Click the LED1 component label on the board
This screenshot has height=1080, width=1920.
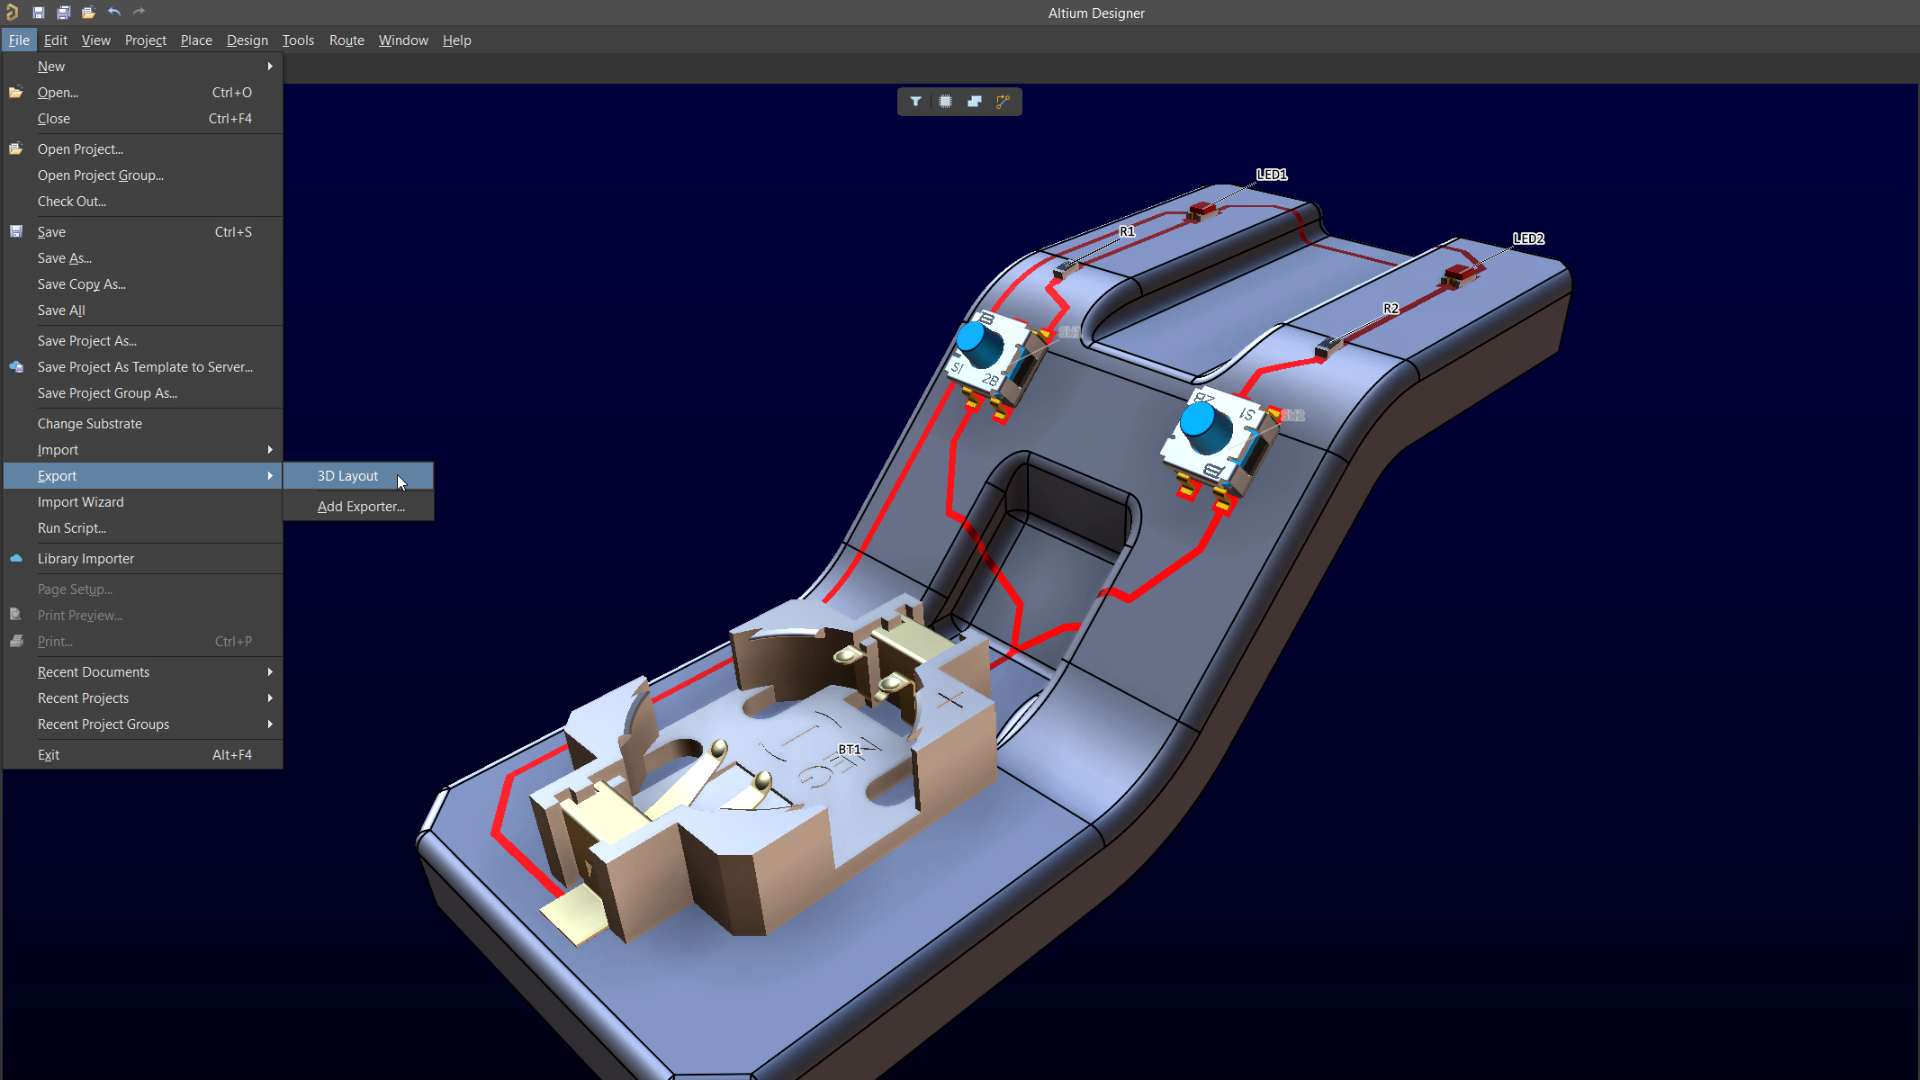pyautogui.click(x=1272, y=174)
